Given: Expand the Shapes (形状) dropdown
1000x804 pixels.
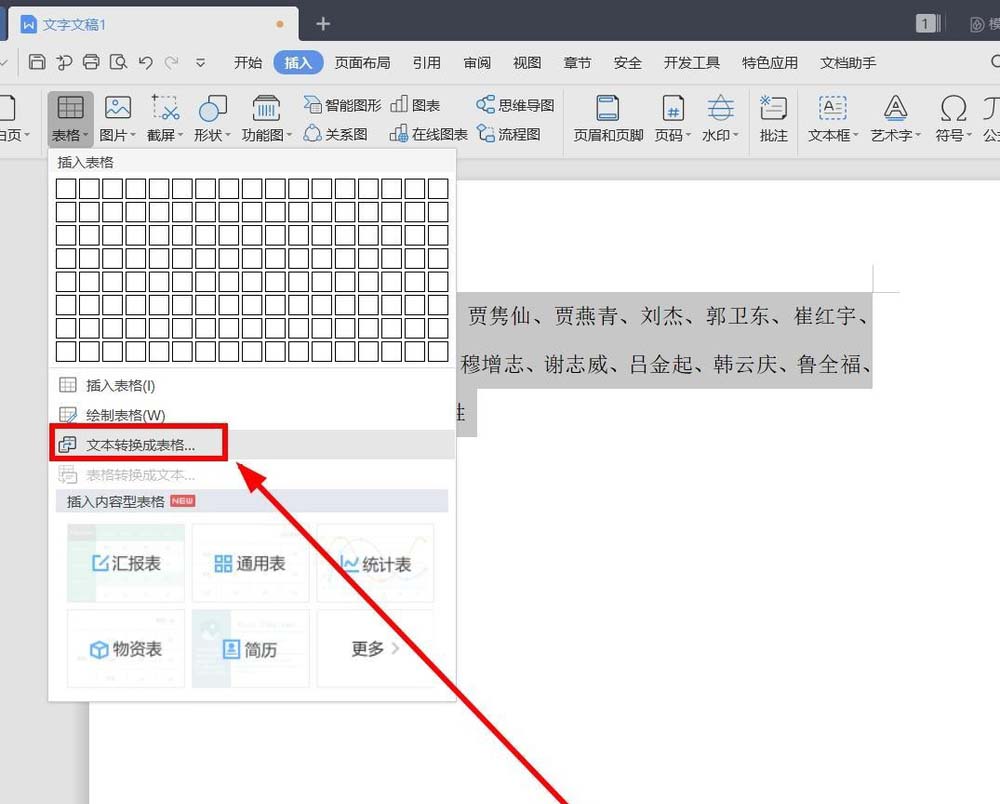Looking at the screenshot, I should coord(212,118).
